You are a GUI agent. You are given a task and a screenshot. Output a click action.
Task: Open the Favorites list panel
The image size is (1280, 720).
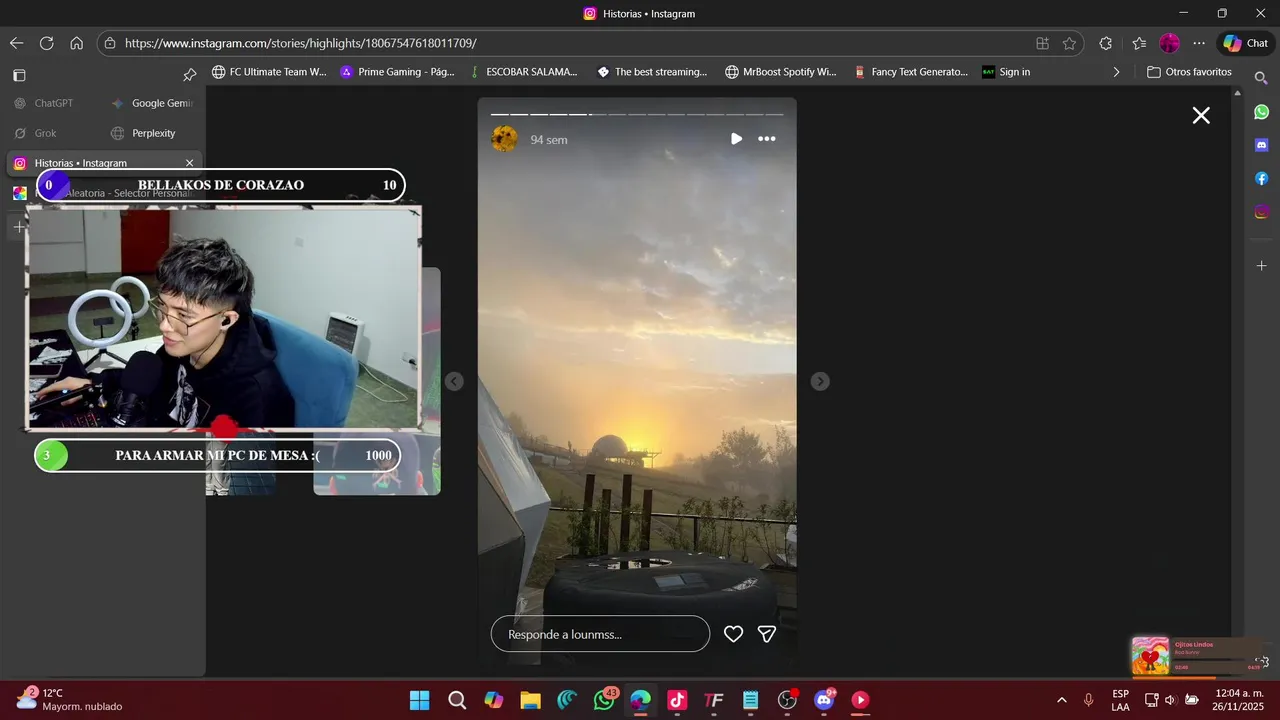tap(1139, 43)
